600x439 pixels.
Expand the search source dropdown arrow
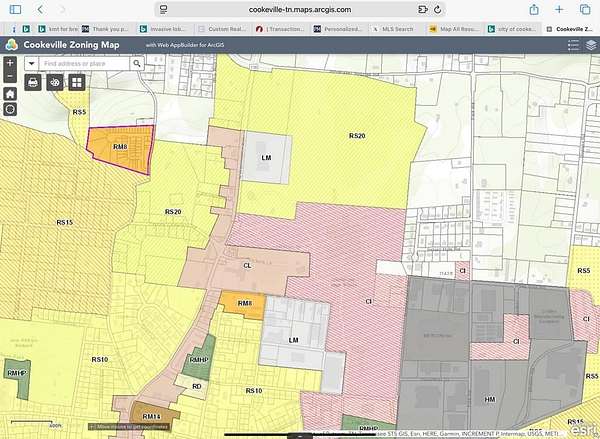point(32,62)
